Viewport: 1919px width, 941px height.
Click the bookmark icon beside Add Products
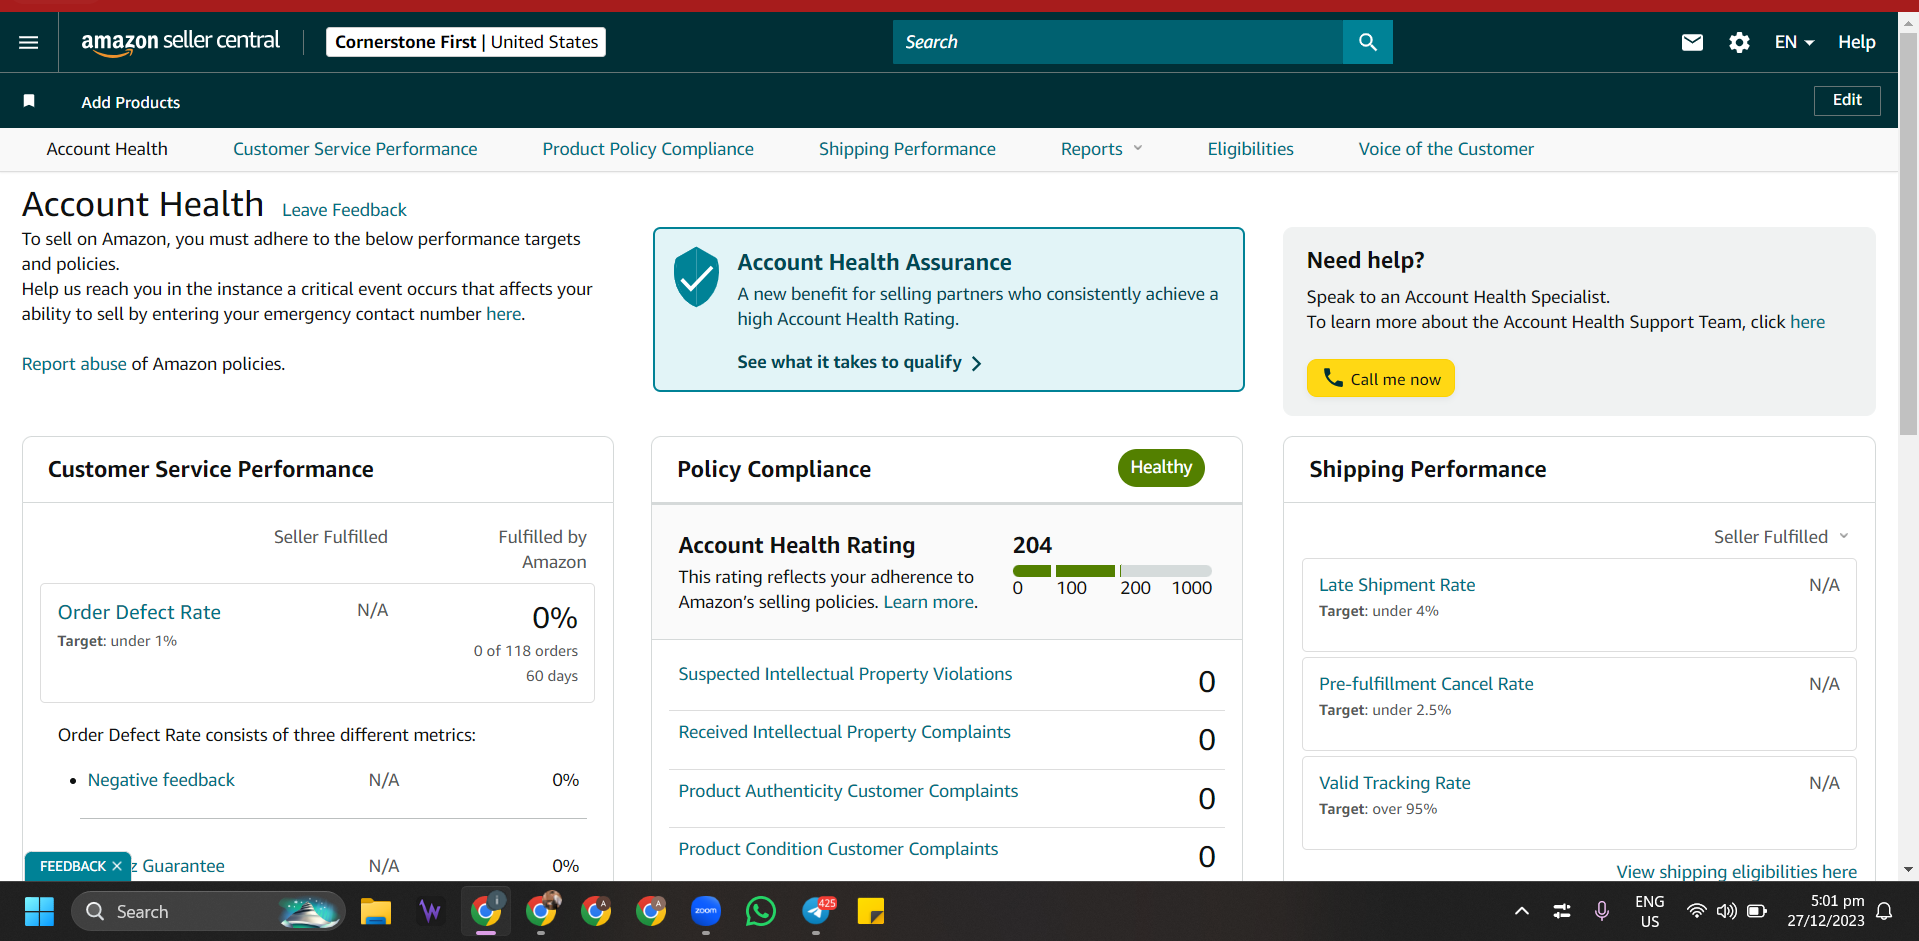(29, 101)
